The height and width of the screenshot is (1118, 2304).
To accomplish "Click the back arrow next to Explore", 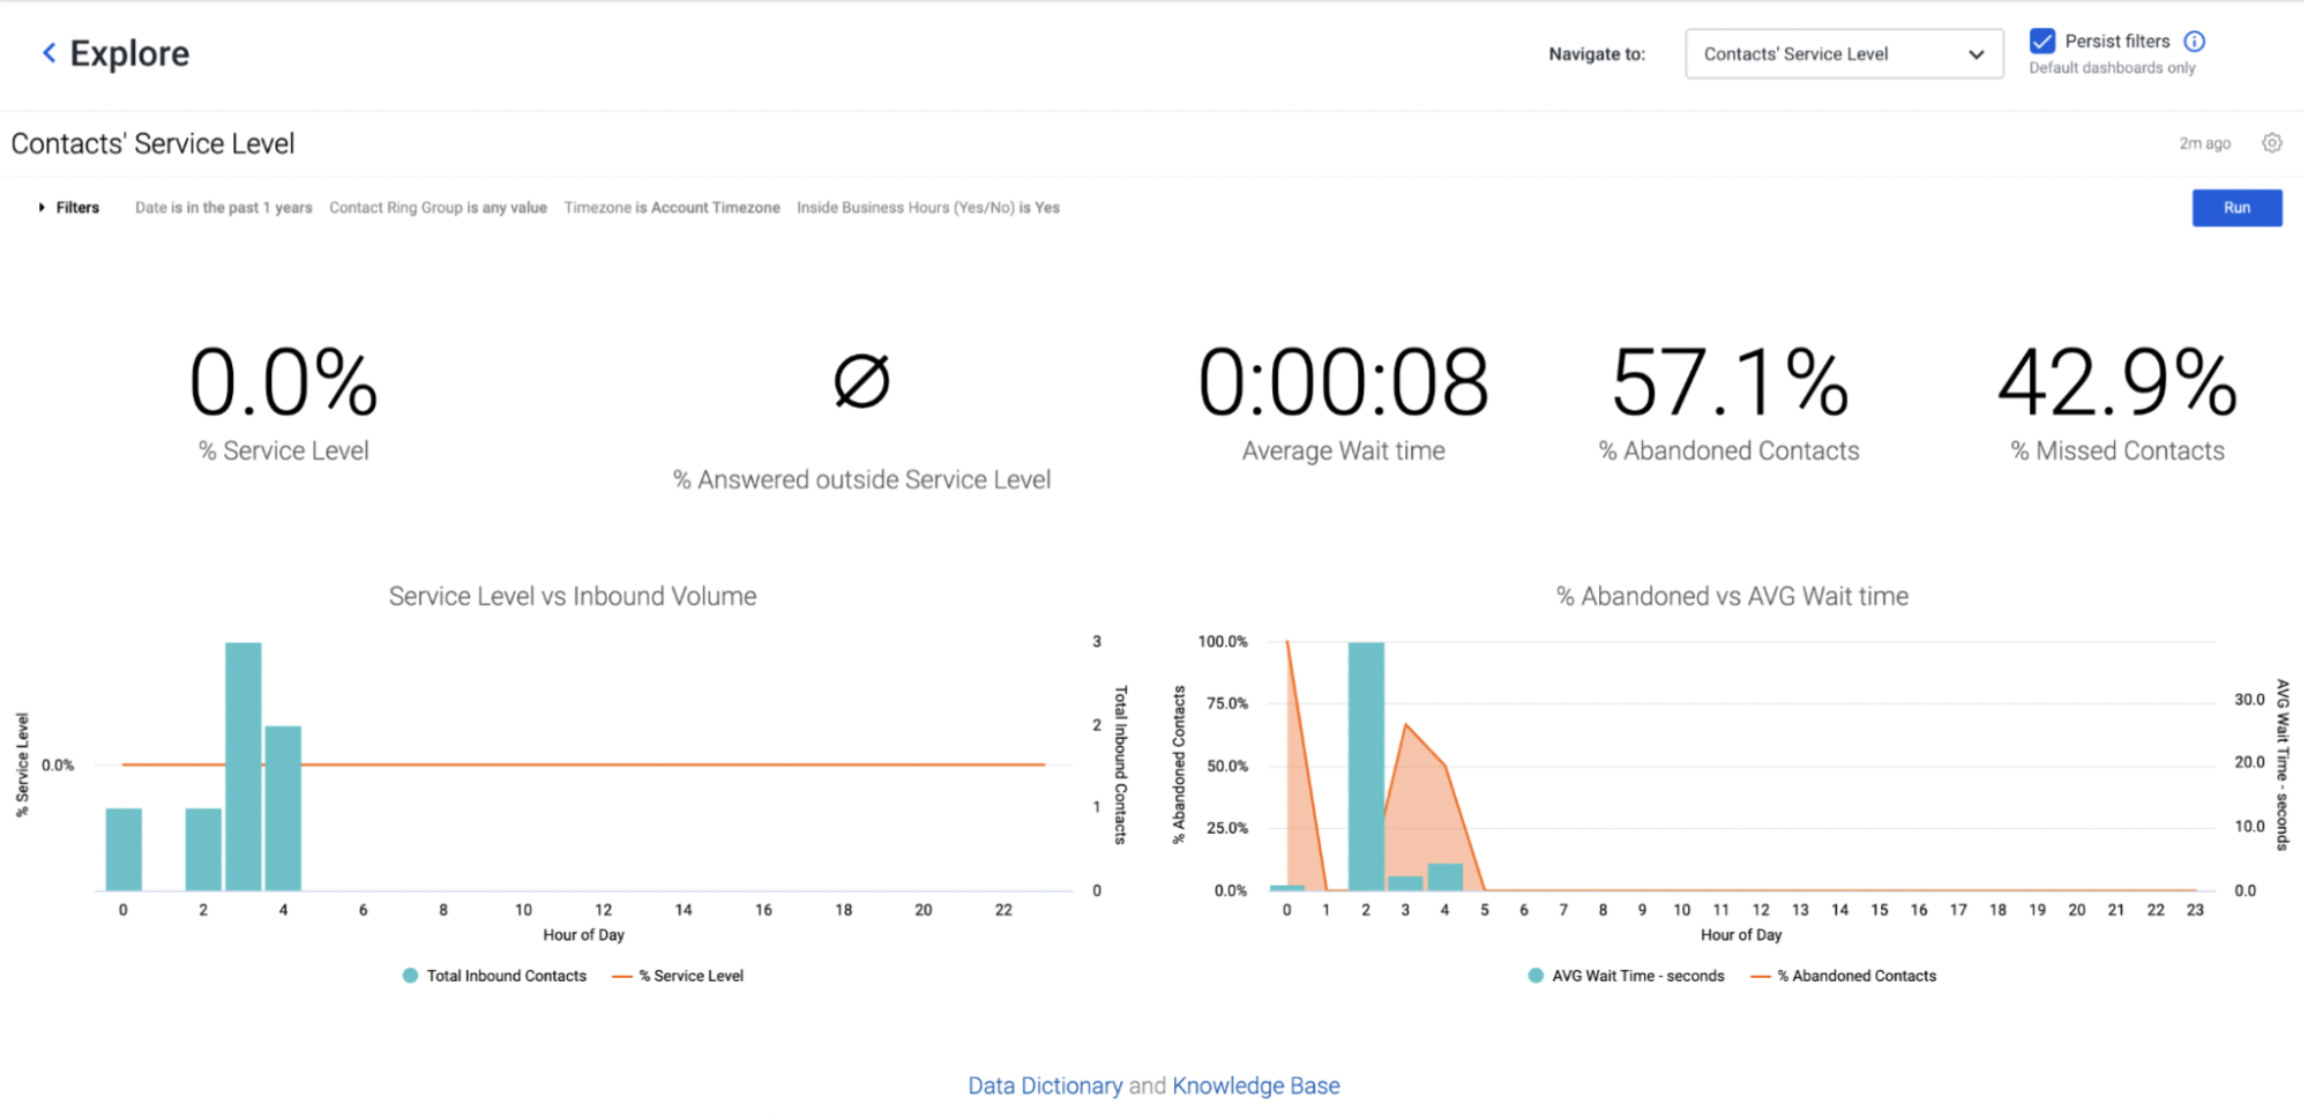I will (49, 53).
